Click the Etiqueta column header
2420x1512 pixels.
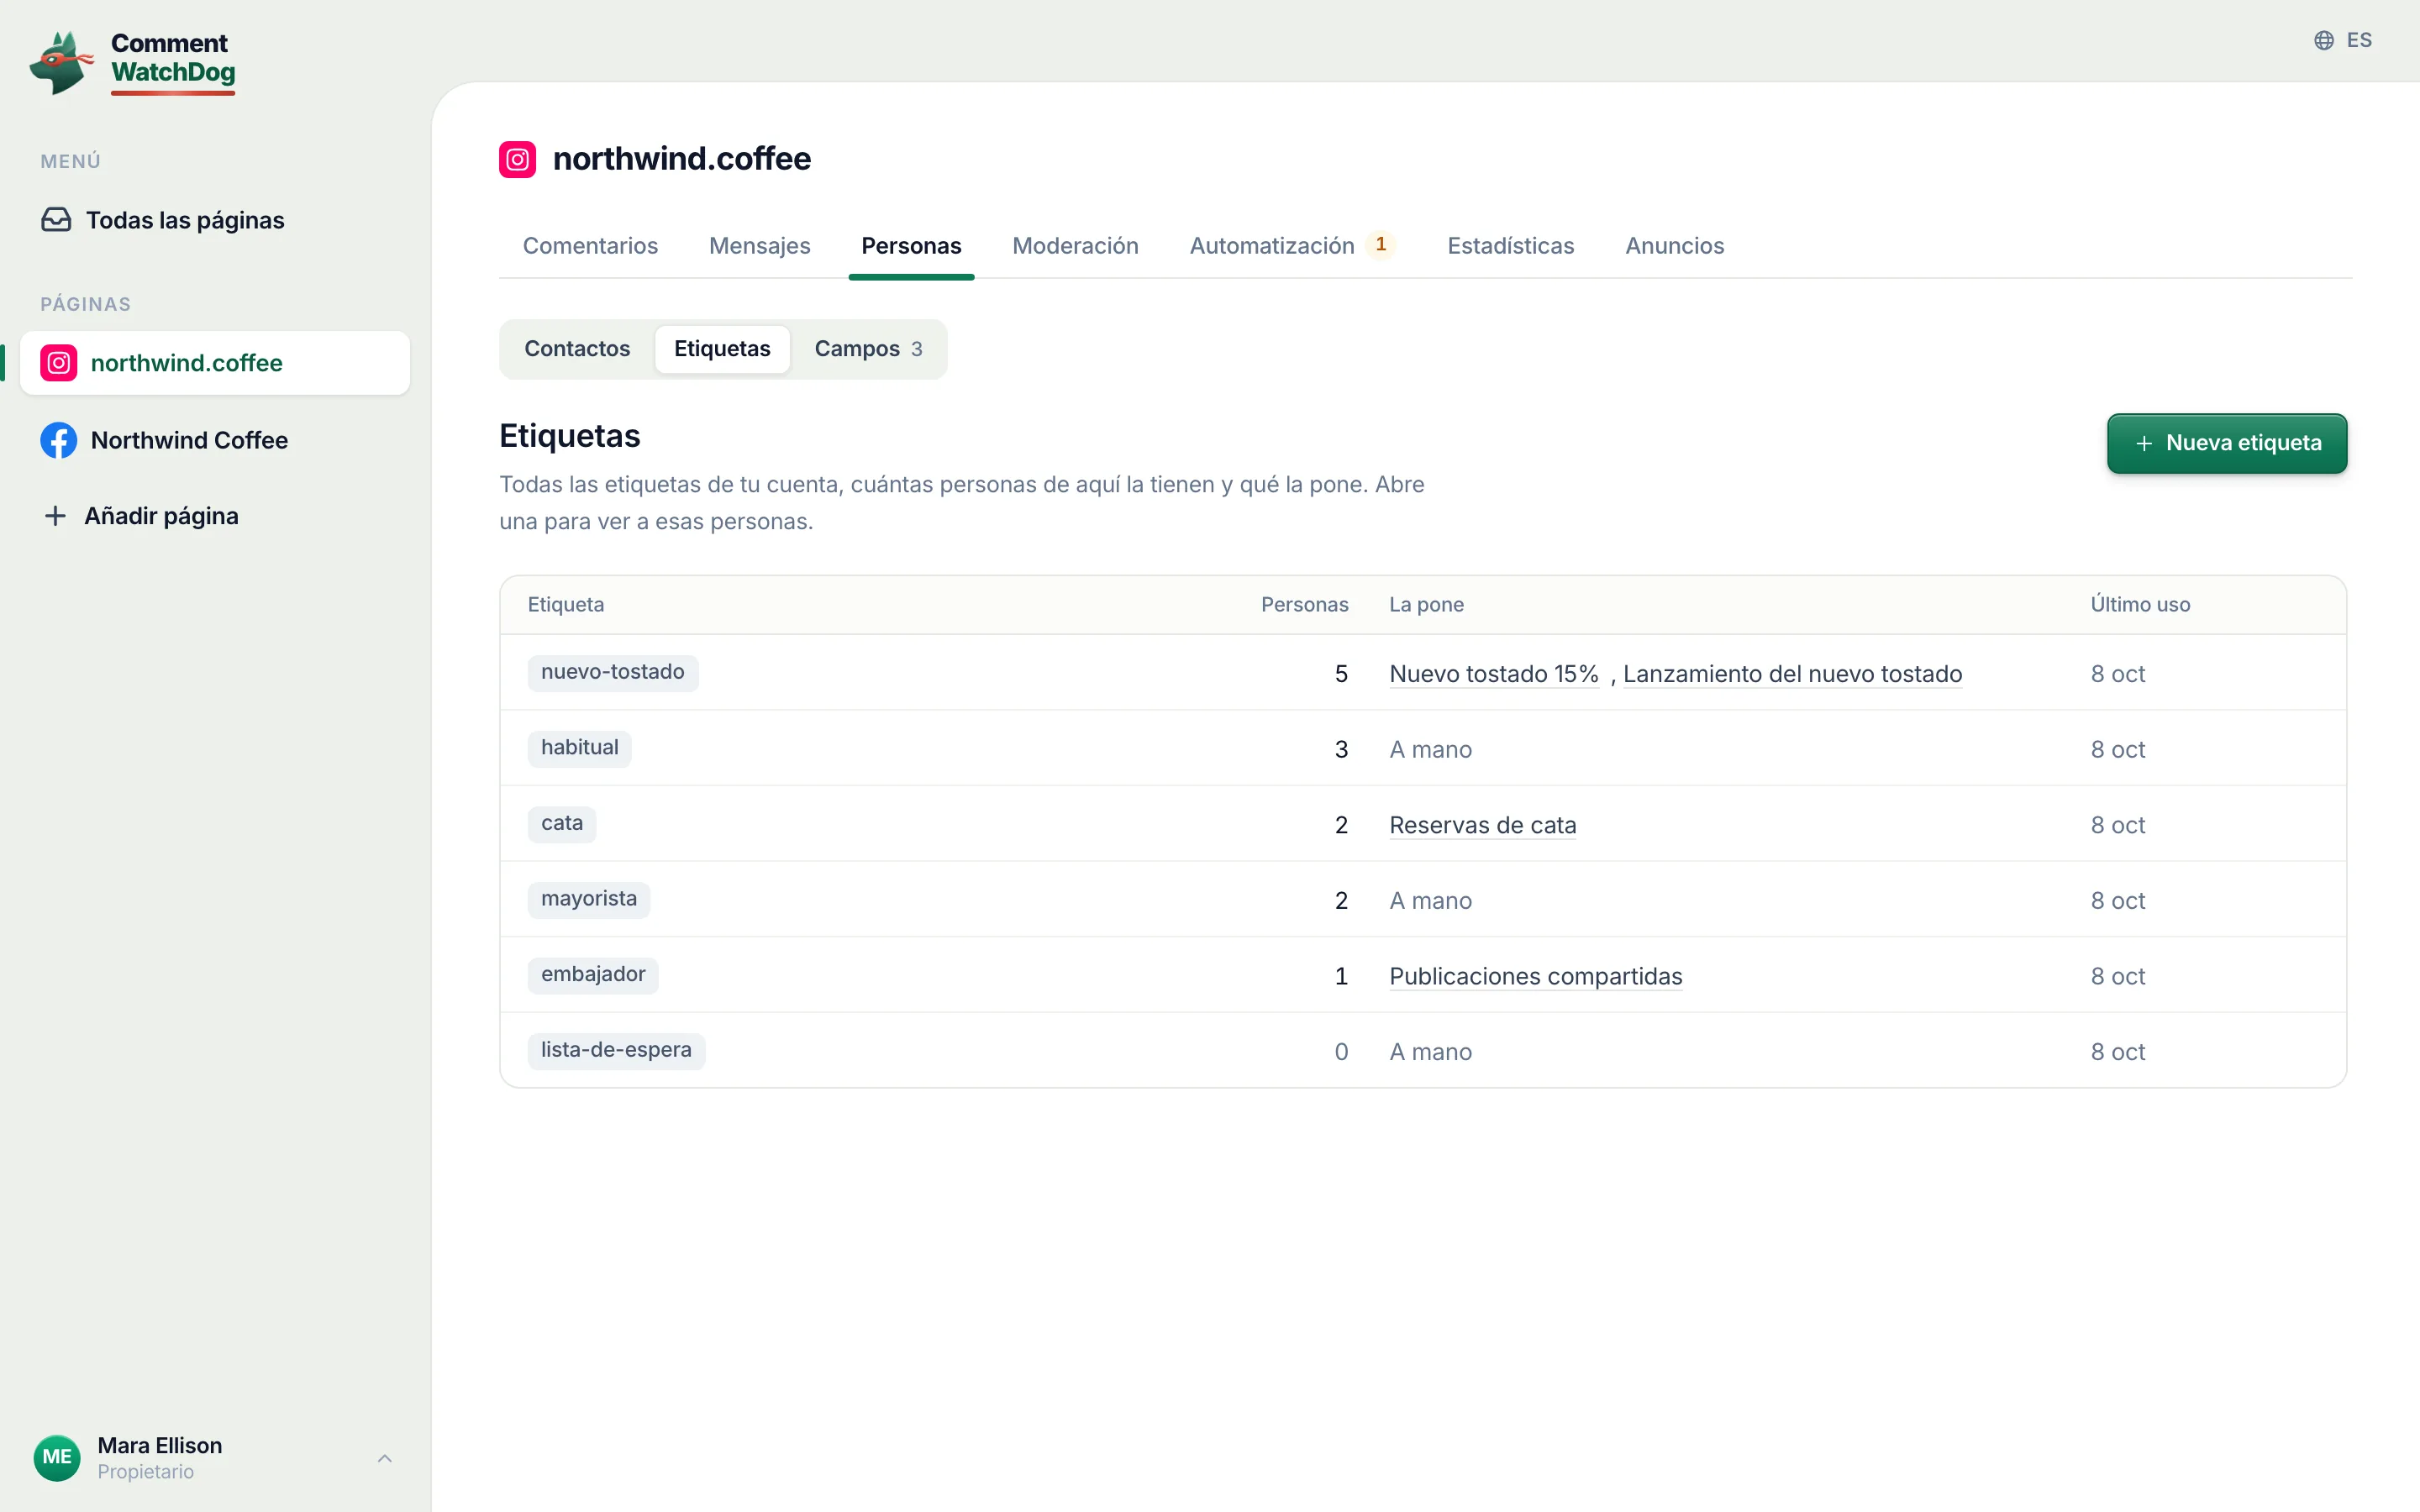tap(565, 605)
